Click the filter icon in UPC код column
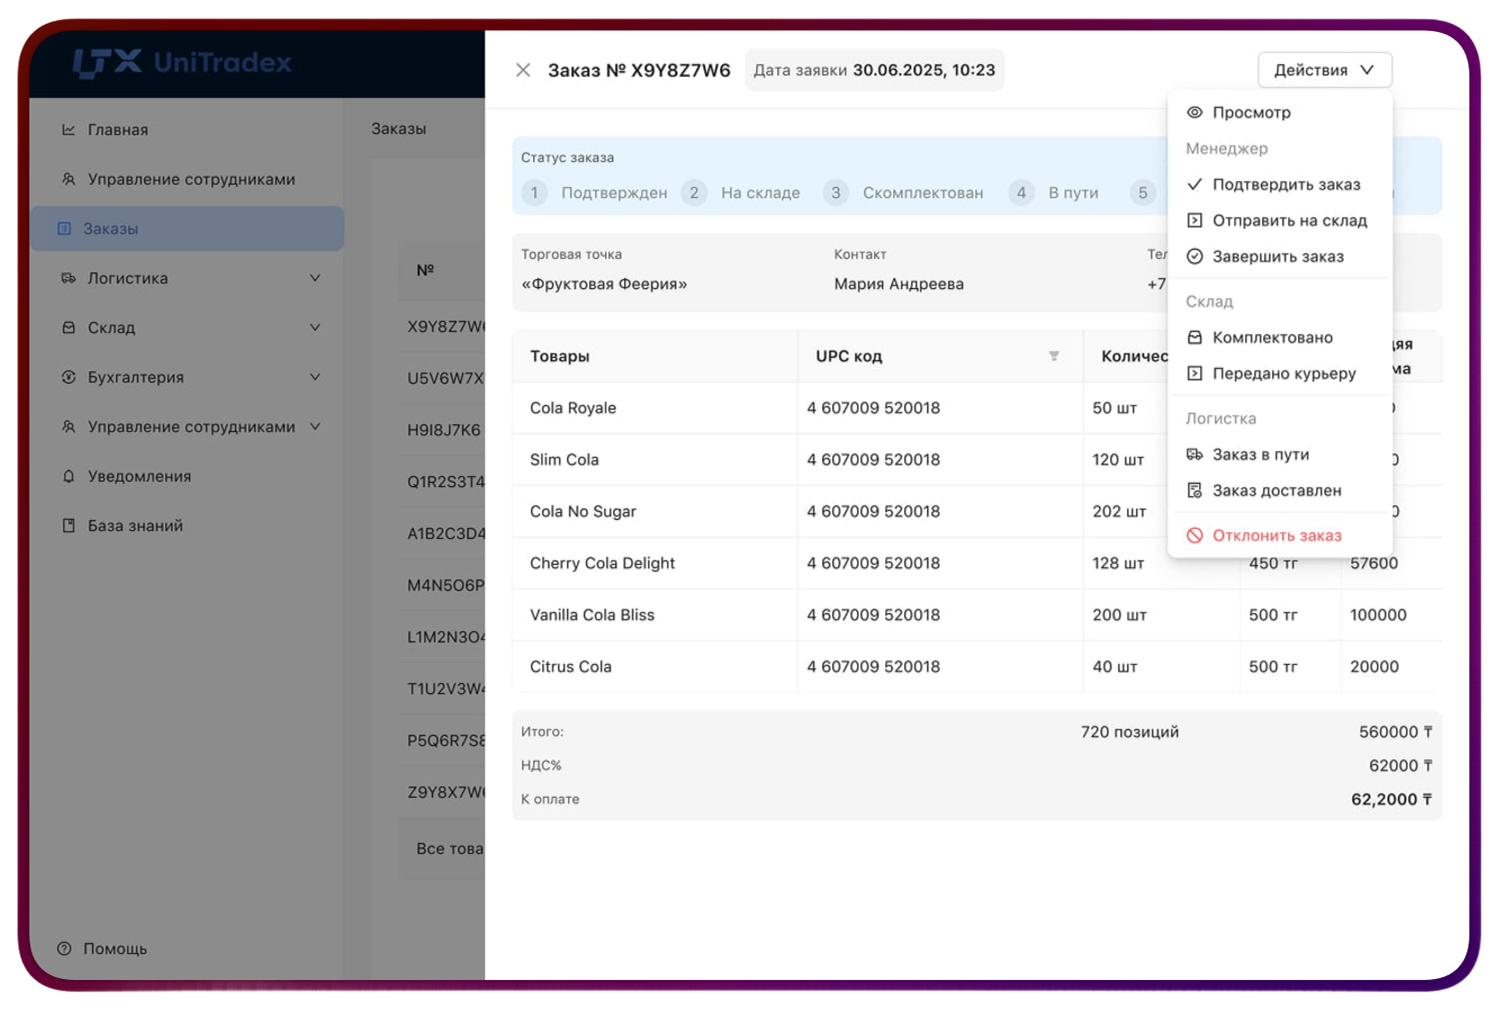The height and width of the screenshot is (1009, 1499). [x=1053, y=356]
